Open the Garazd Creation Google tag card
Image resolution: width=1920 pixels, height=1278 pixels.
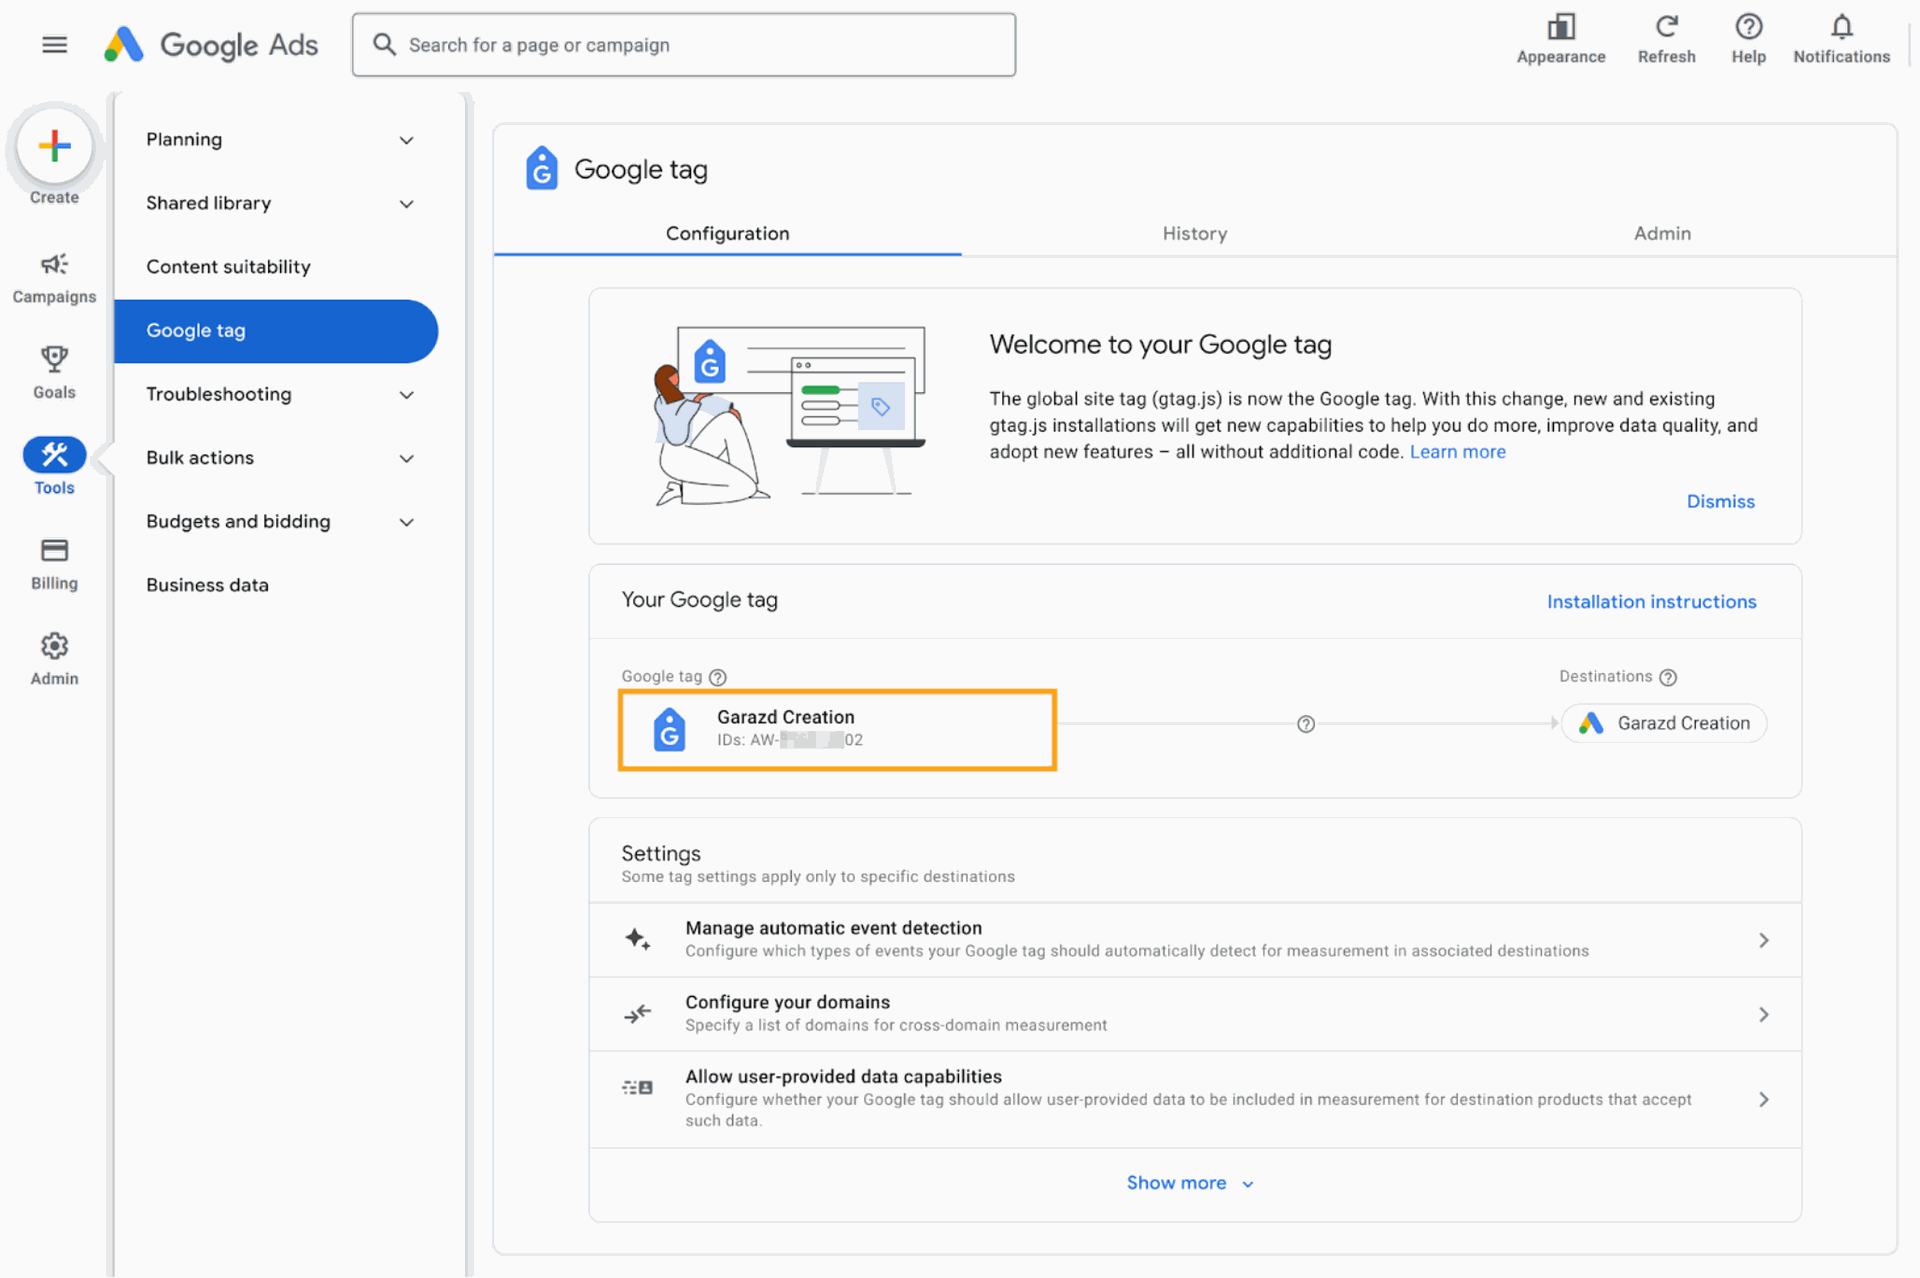[837, 729]
